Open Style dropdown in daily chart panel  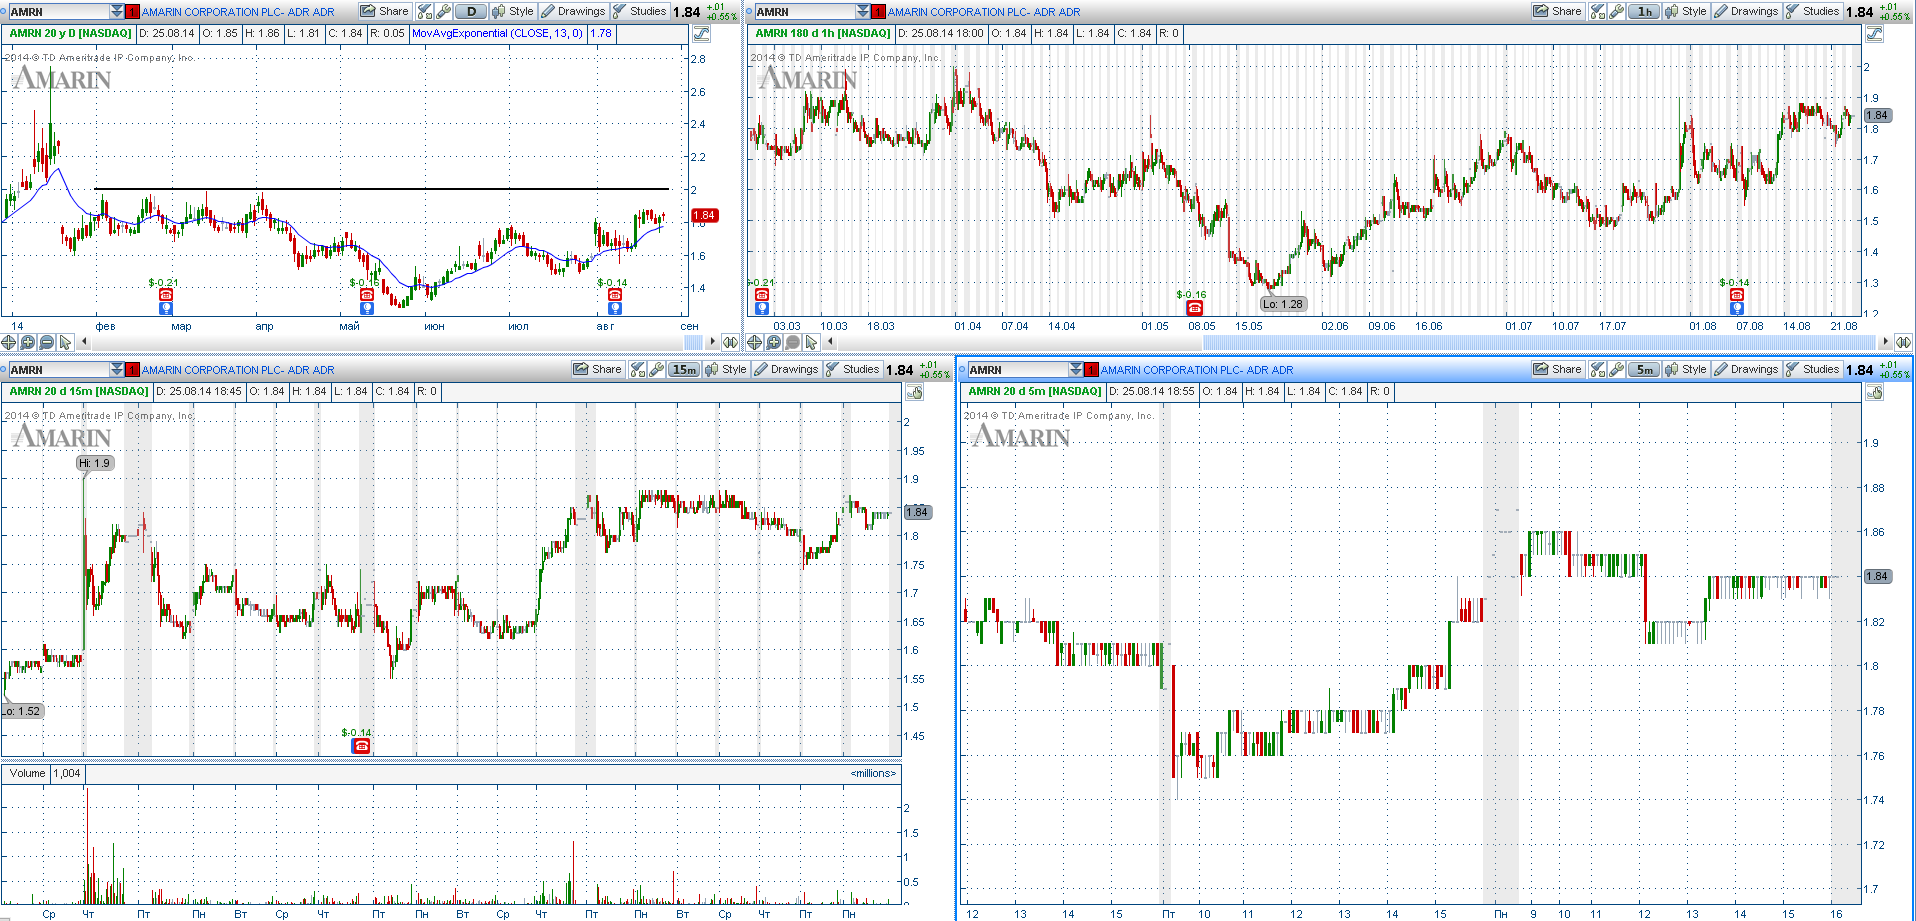pos(513,11)
